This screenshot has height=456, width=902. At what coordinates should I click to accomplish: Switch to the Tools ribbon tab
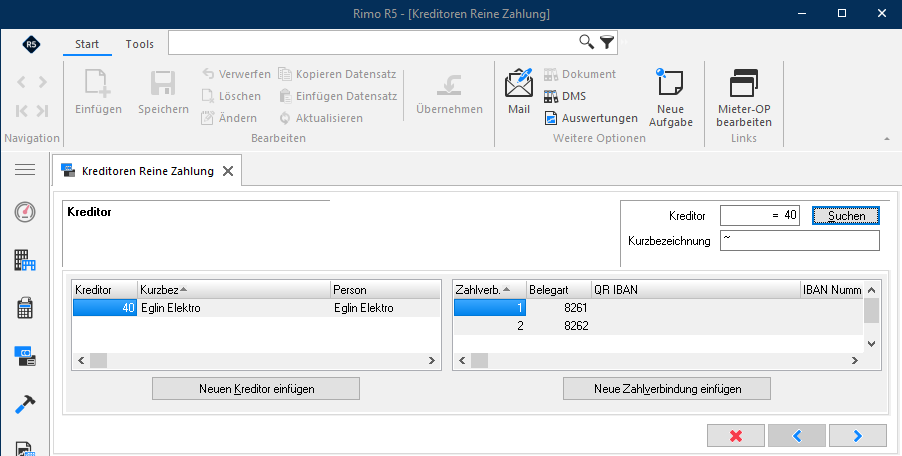pos(140,44)
